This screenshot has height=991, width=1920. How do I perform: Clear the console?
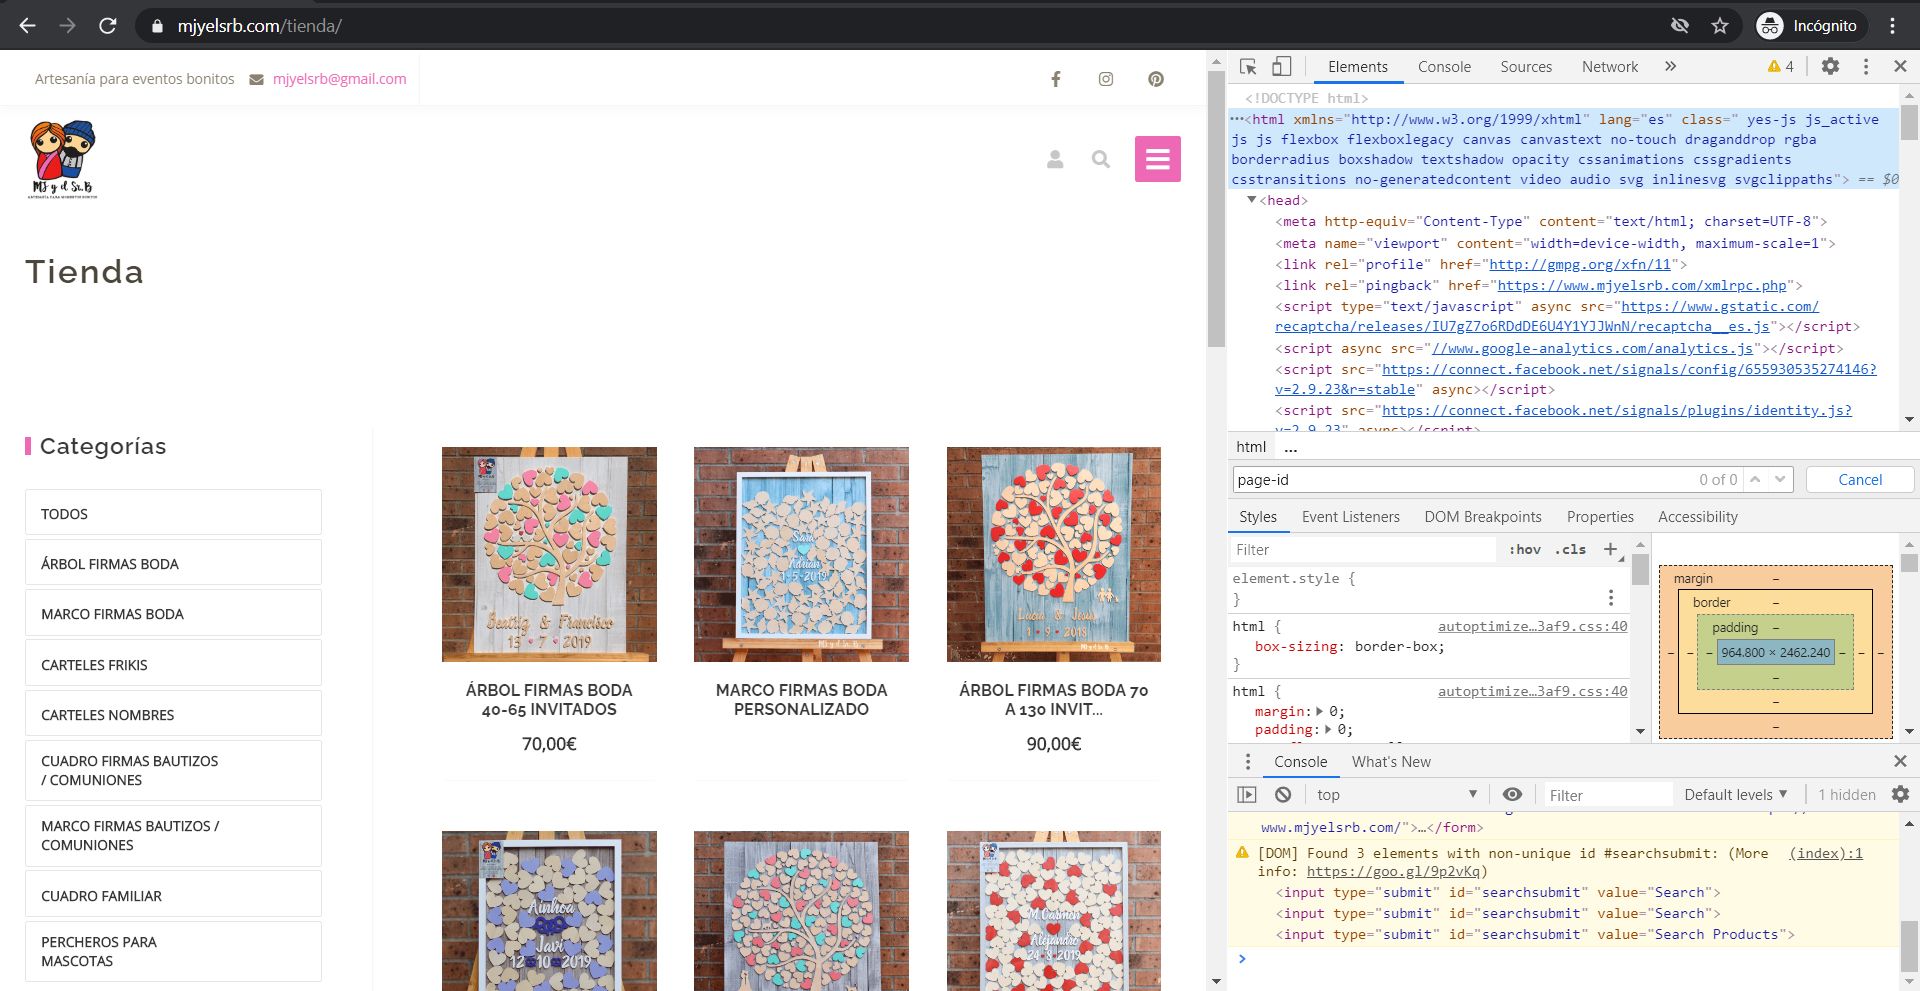1283,795
